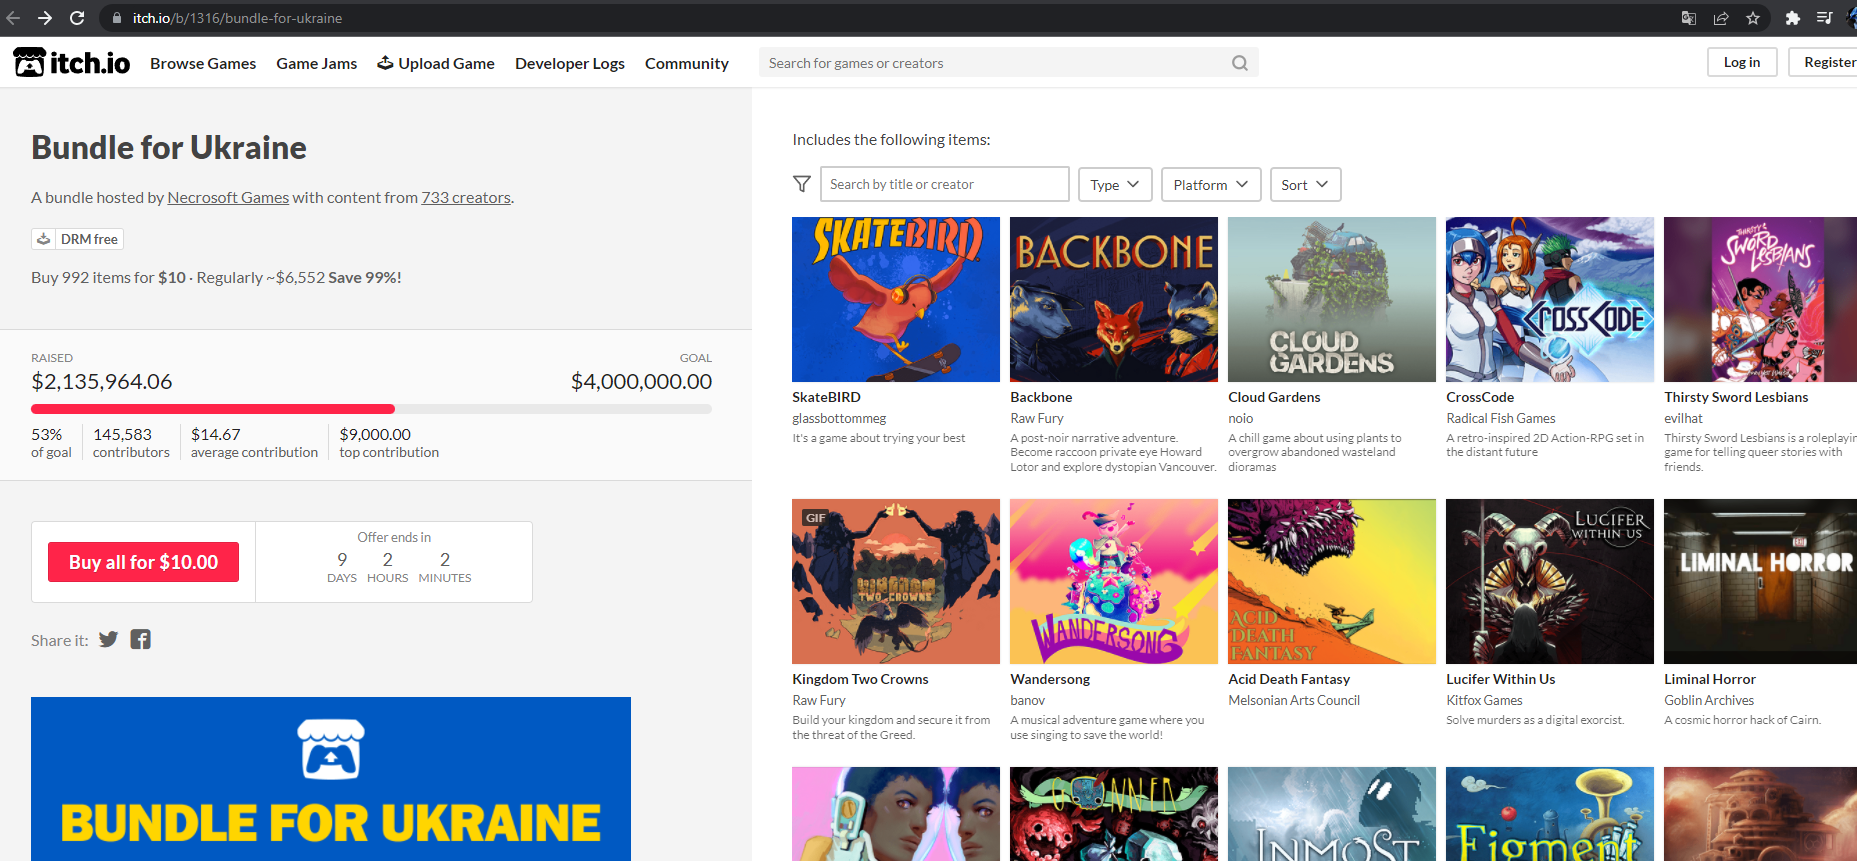Click the Liminal Horror title link
The width and height of the screenshot is (1857, 861).
click(1710, 679)
